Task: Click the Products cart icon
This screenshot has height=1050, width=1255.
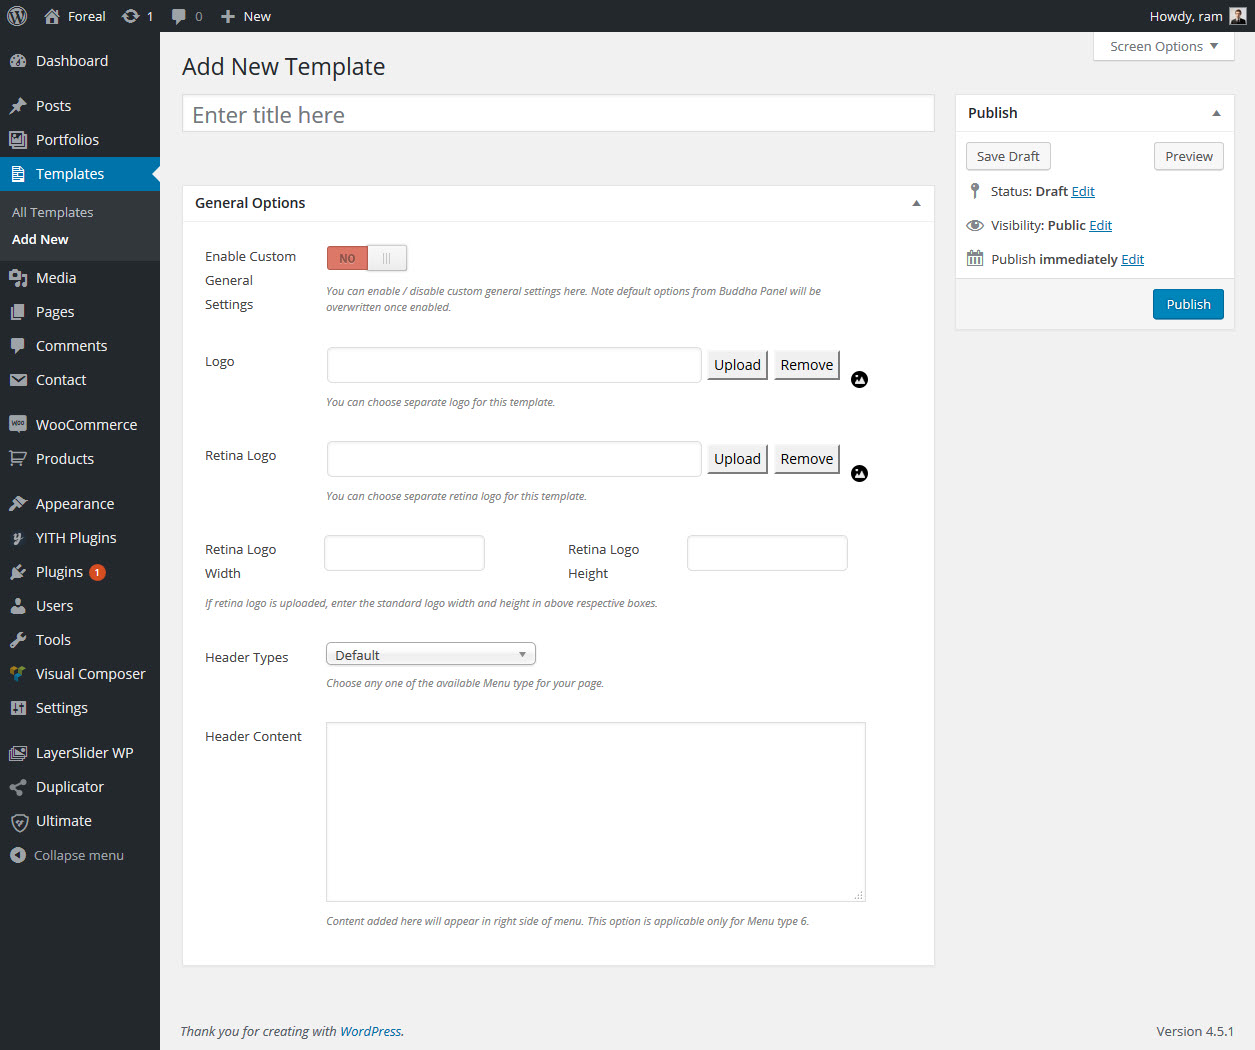Action: point(18,459)
